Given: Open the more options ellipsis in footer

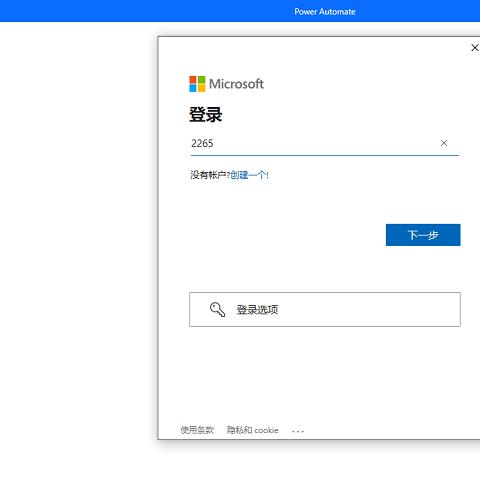Looking at the screenshot, I should [298, 431].
